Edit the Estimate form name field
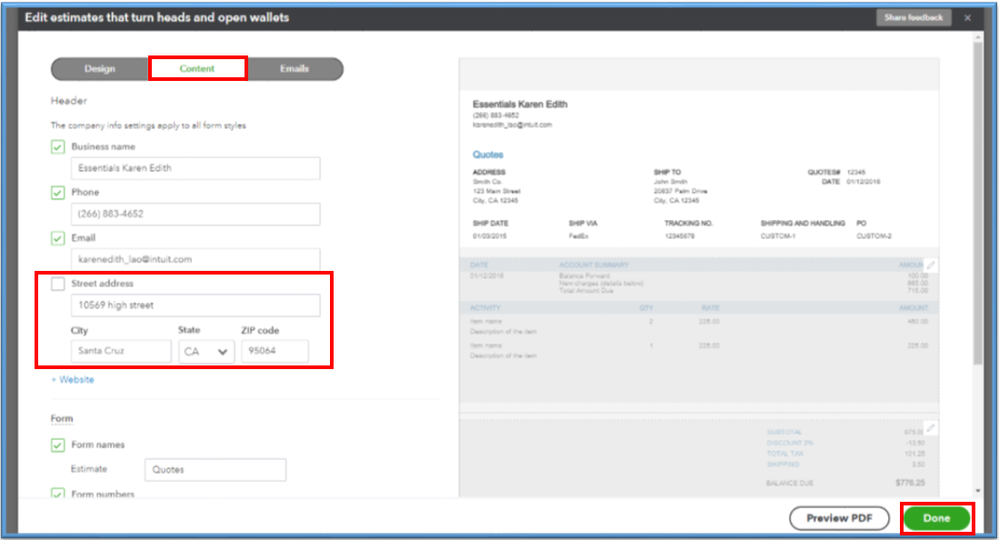Screen dimensions: 999x540 pos(215,470)
